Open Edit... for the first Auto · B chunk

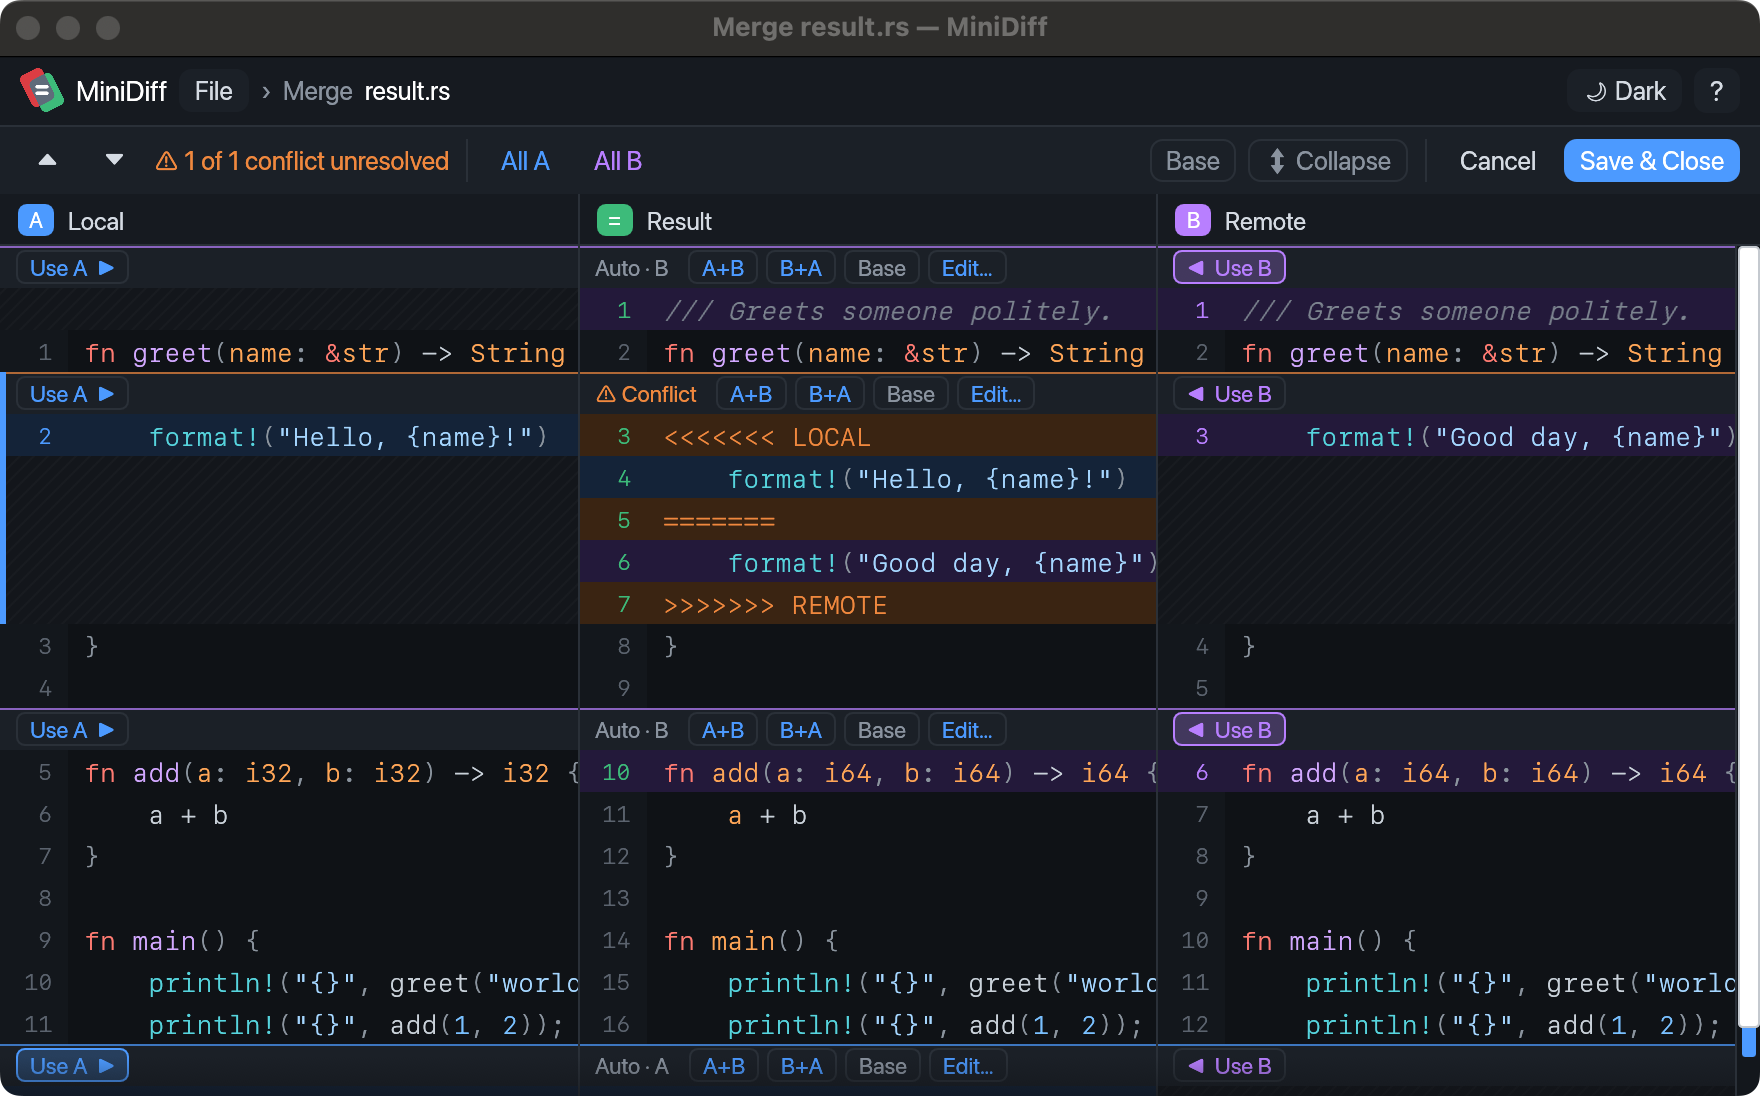pyautogui.click(x=967, y=268)
